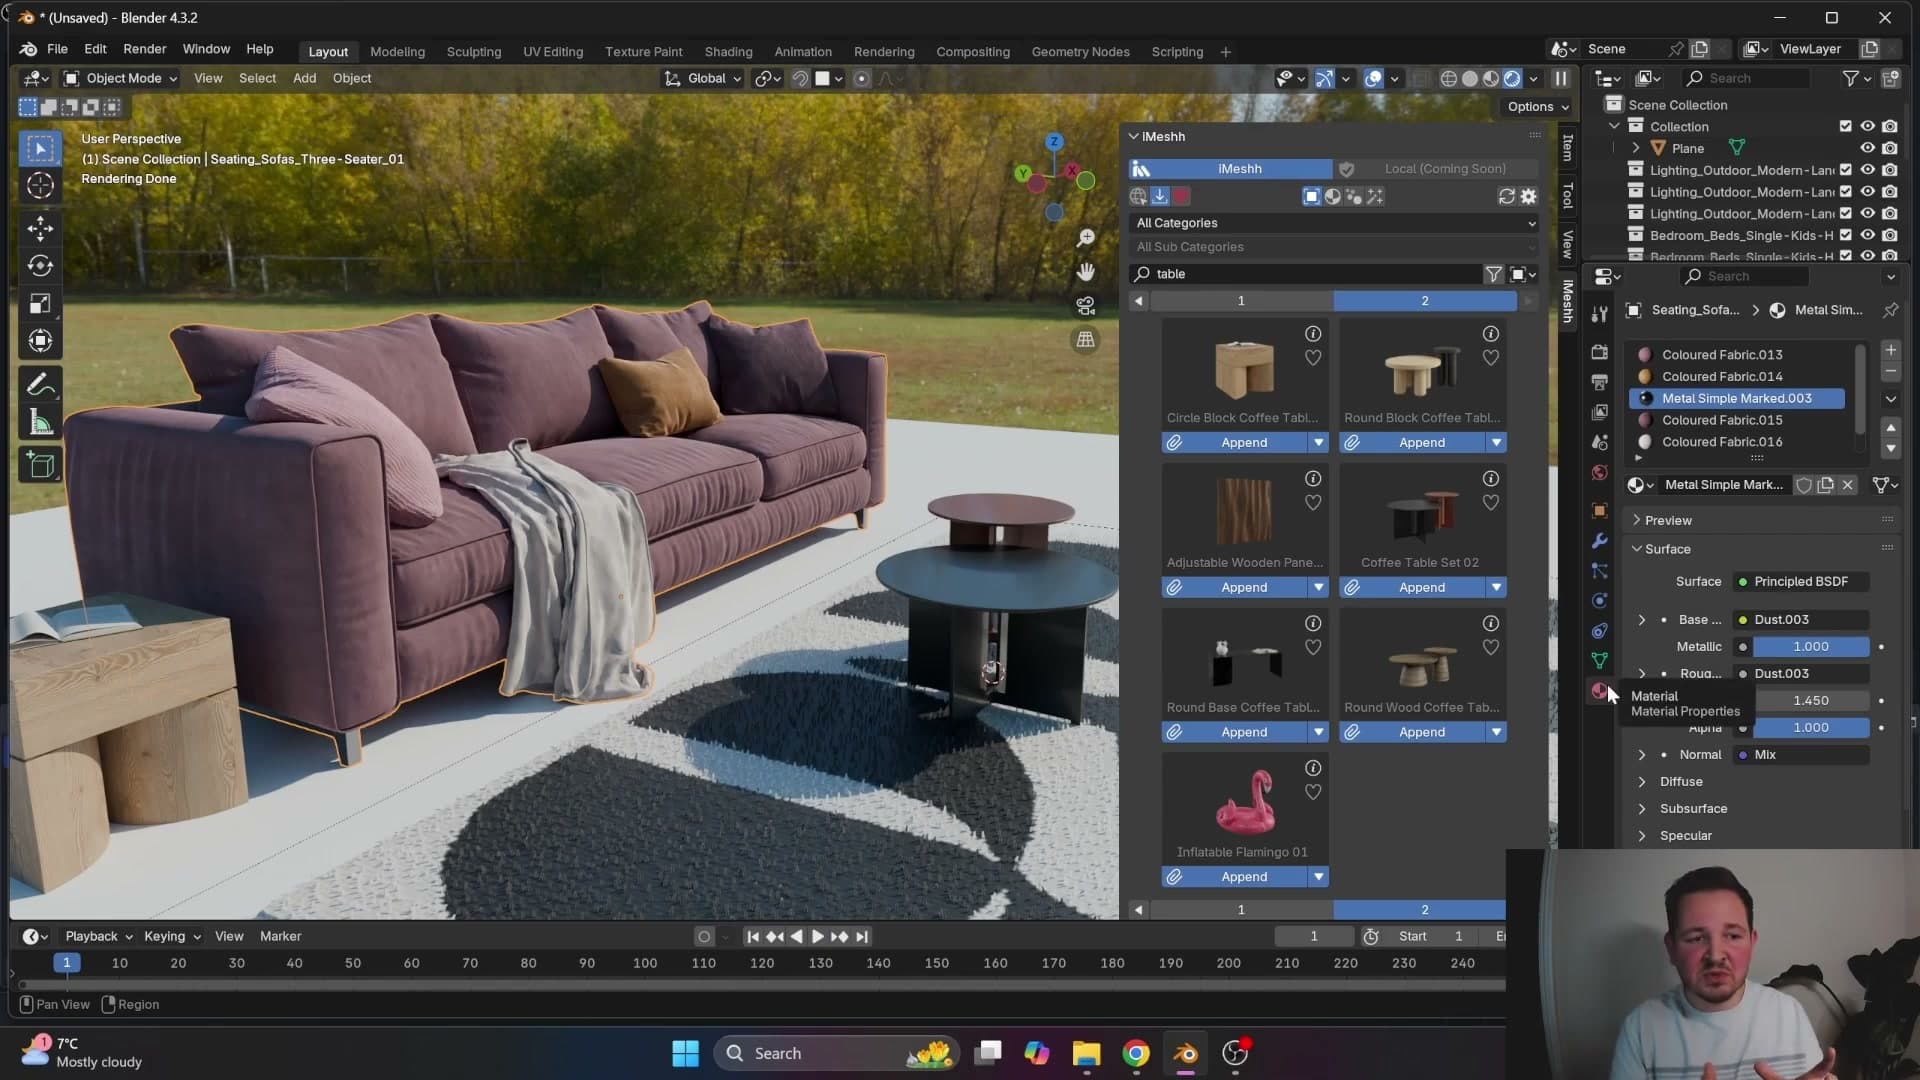Open the iMeshh settings gear
1920x1080 pixels.
1529,197
